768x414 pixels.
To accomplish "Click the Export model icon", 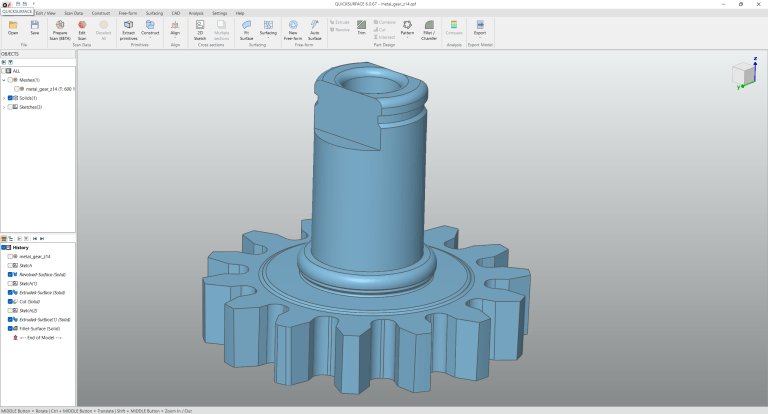I will 480,24.
